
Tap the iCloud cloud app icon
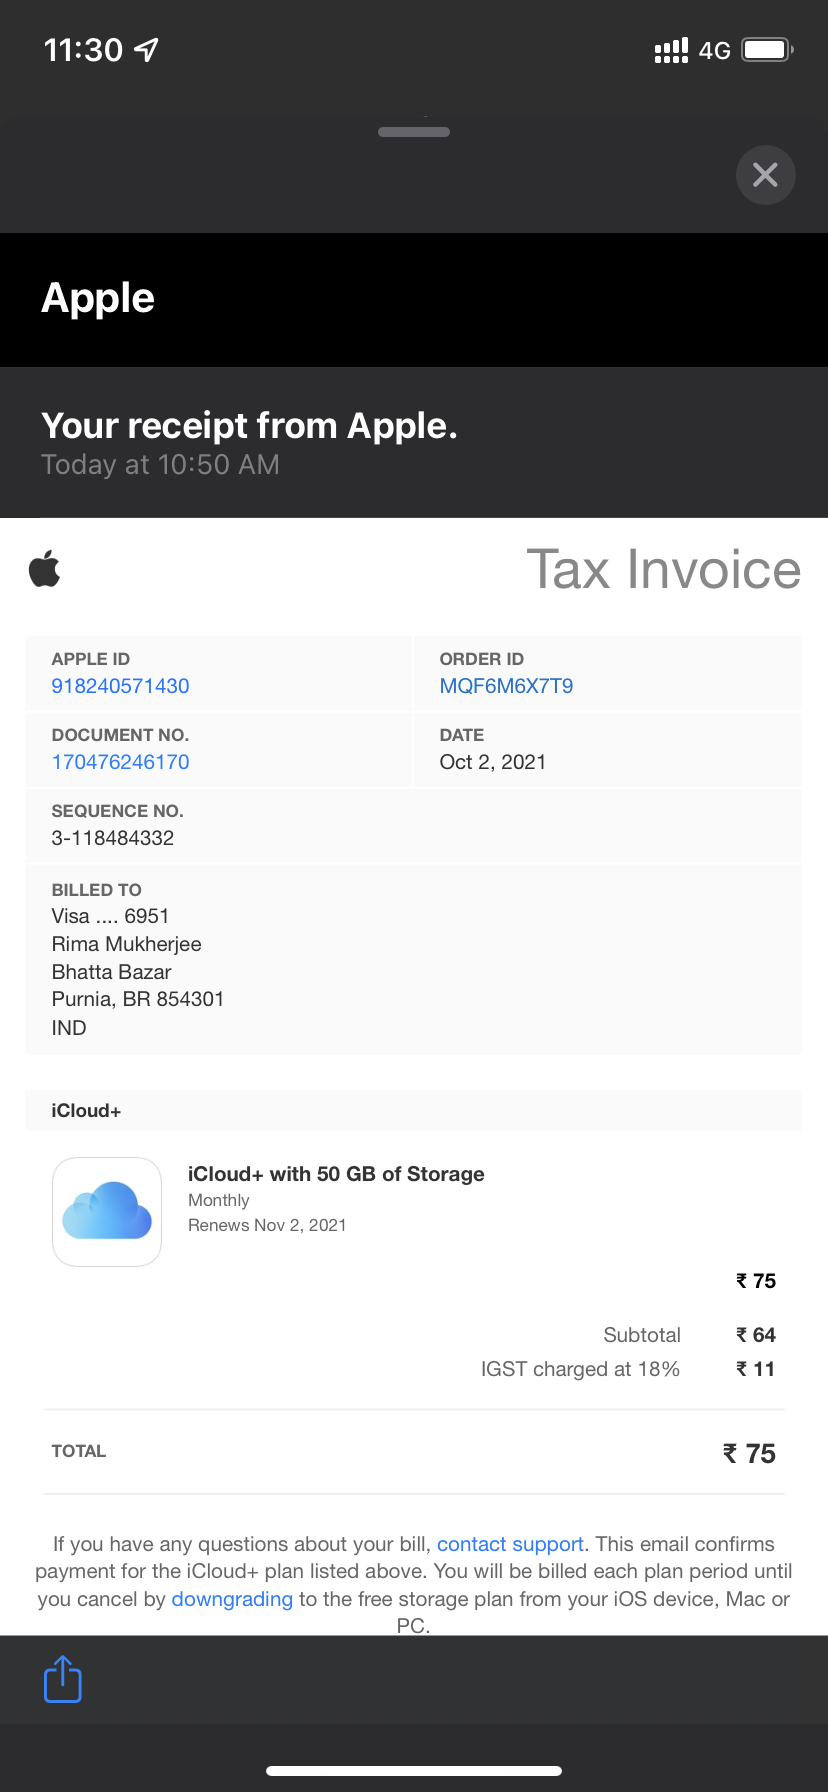(107, 1211)
